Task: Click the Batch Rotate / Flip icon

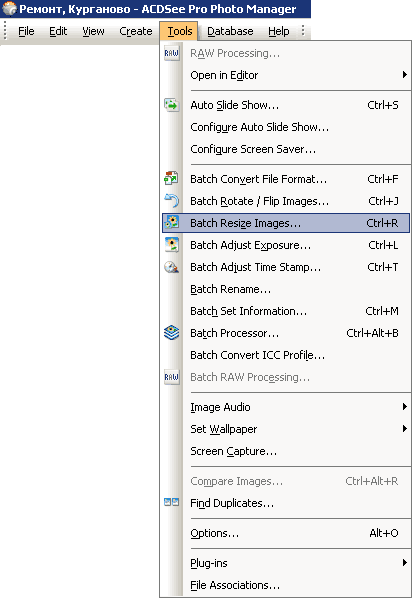Action: click(172, 201)
